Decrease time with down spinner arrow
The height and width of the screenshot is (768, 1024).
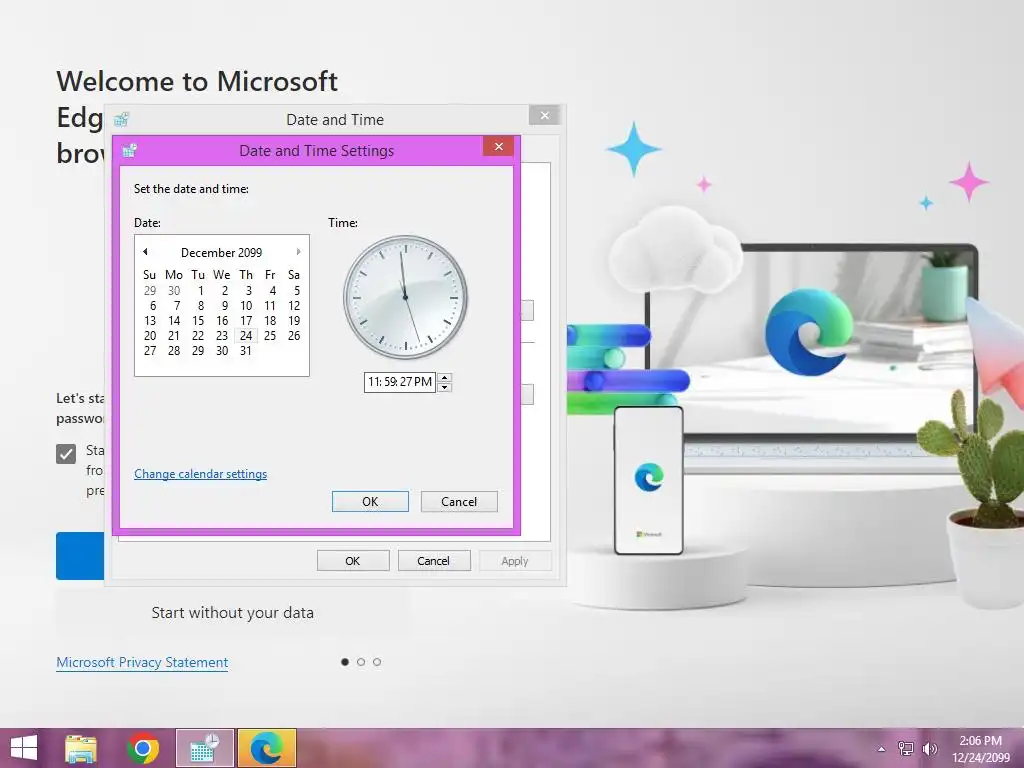pos(444,387)
